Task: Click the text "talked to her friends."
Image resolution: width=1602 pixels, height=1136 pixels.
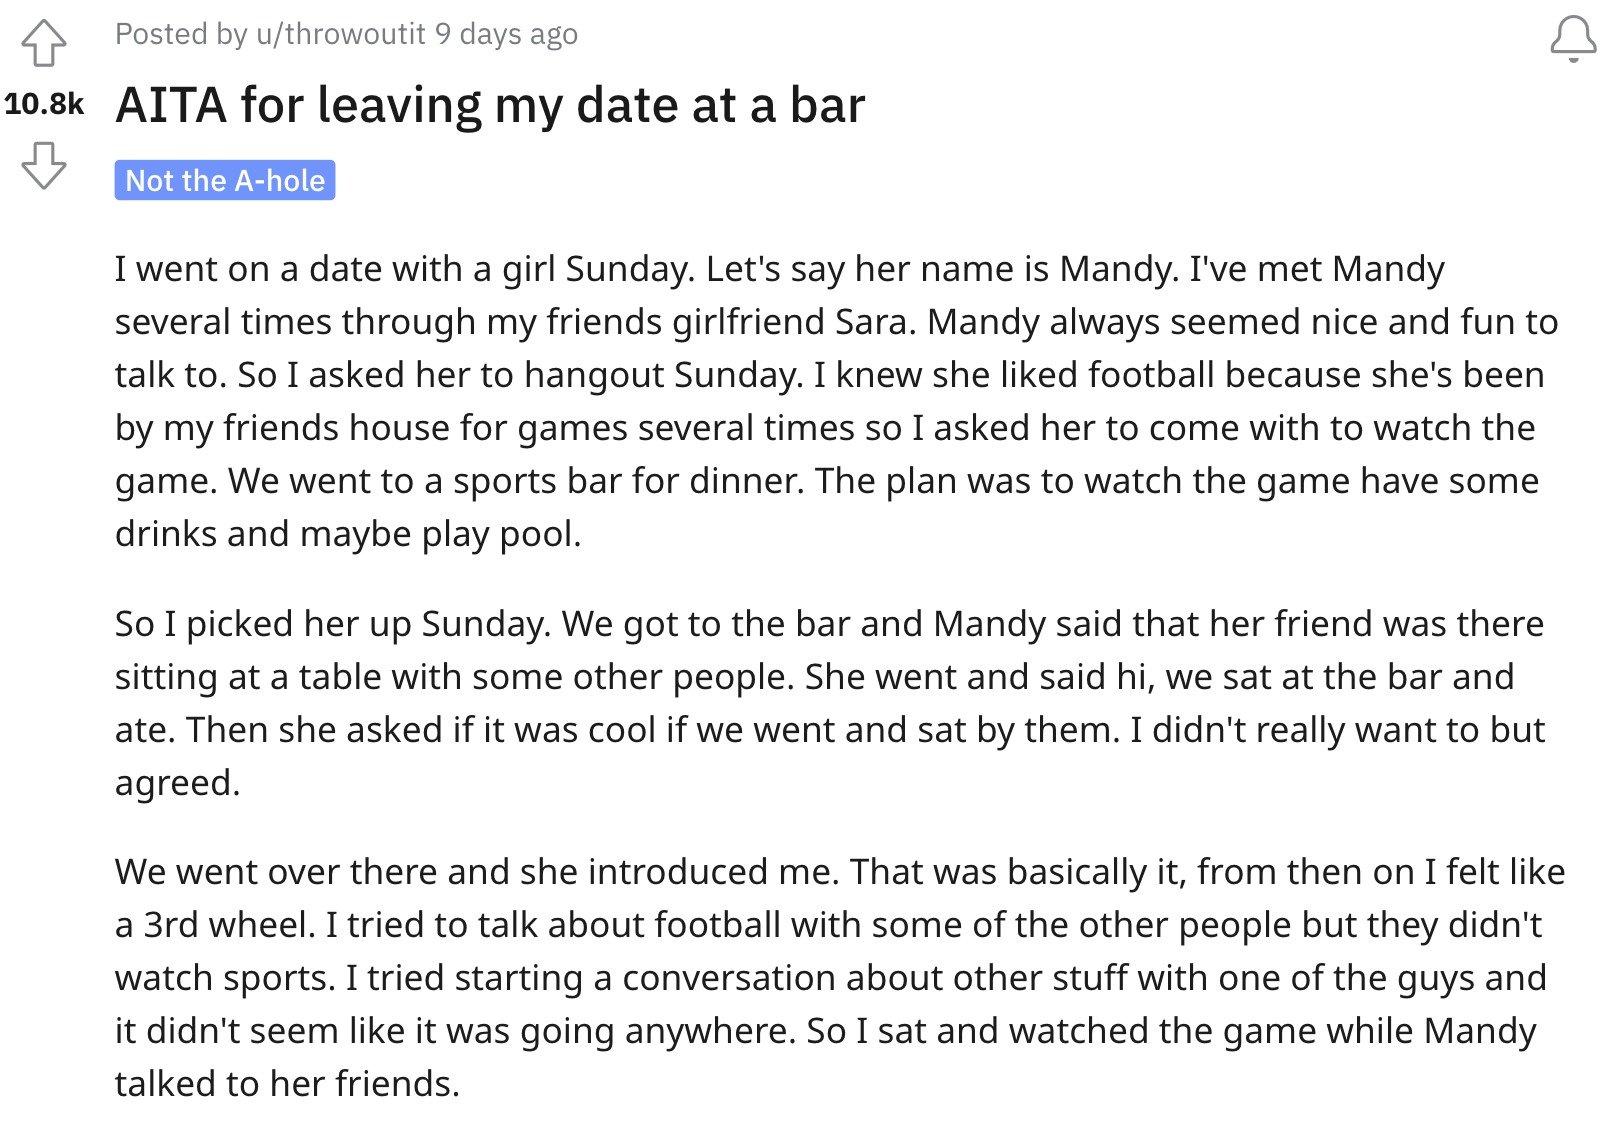Action: (x=288, y=1083)
